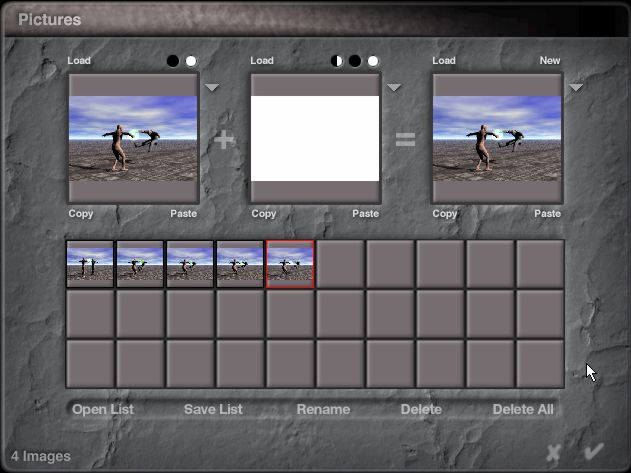The image size is (631, 473).
Task: Cancel the Pictures dialog with X icon
Action: [x=554, y=453]
